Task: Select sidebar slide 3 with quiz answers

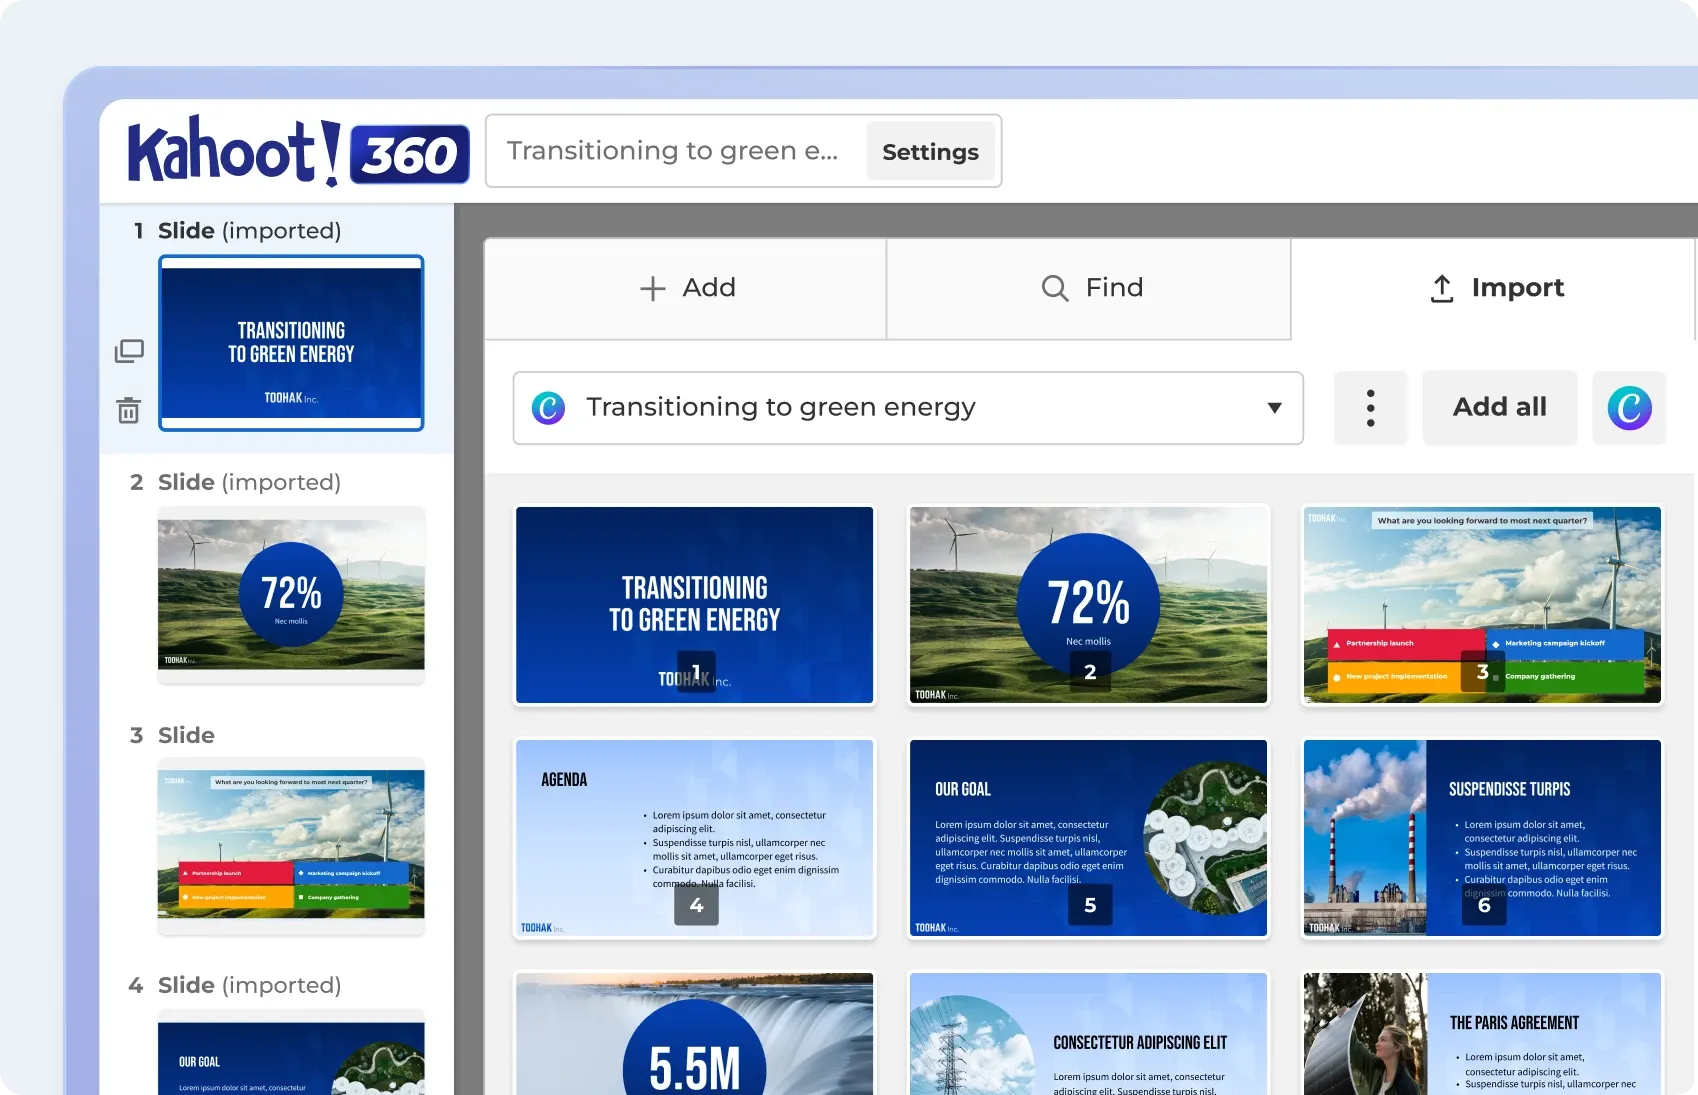Action: tap(291, 846)
